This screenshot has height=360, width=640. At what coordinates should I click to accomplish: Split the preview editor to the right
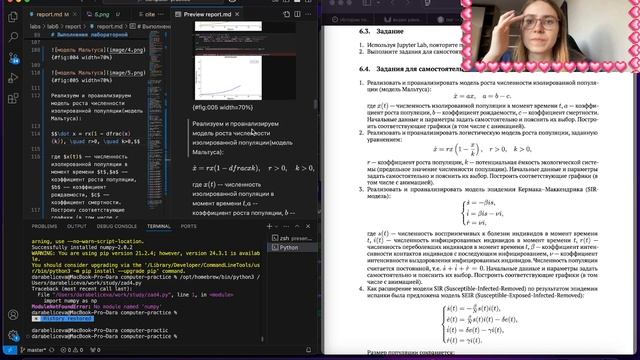pyautogui.click(x=297, y=14)
